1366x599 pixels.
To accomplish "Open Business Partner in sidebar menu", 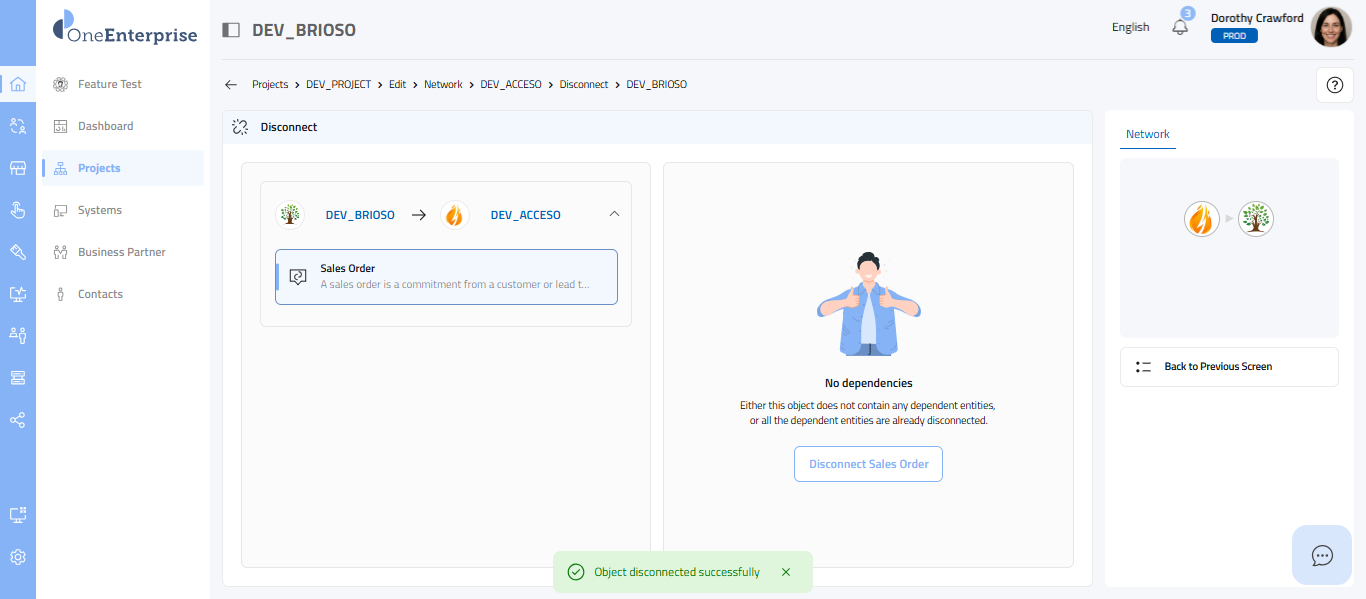I will (121, 252).
